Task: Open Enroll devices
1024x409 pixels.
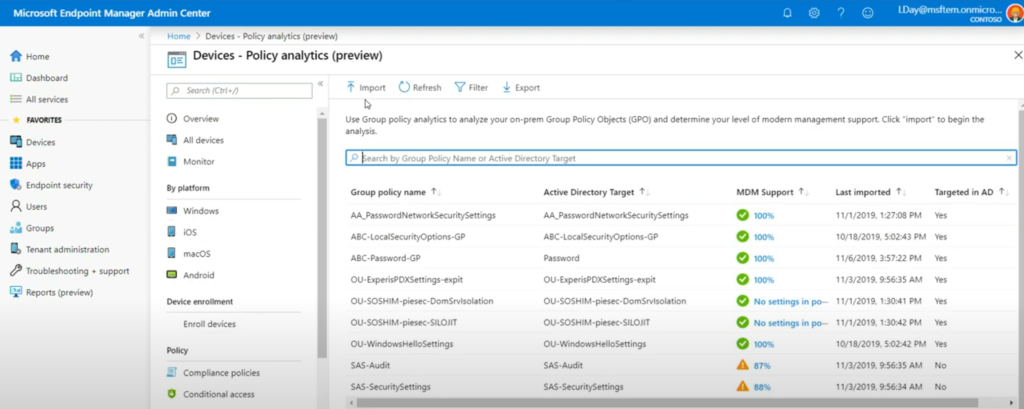Action: pos(209,324)
